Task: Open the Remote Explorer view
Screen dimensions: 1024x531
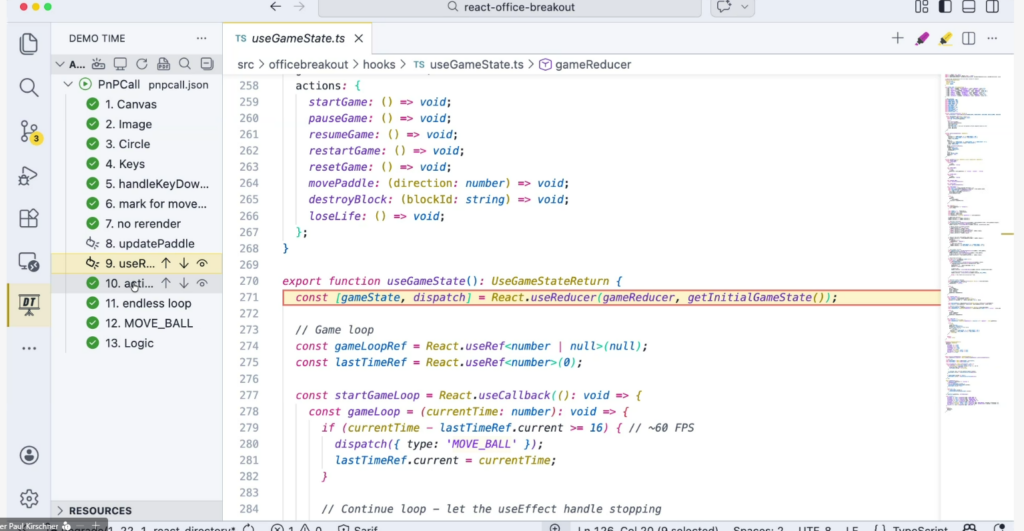Action: 29,262
